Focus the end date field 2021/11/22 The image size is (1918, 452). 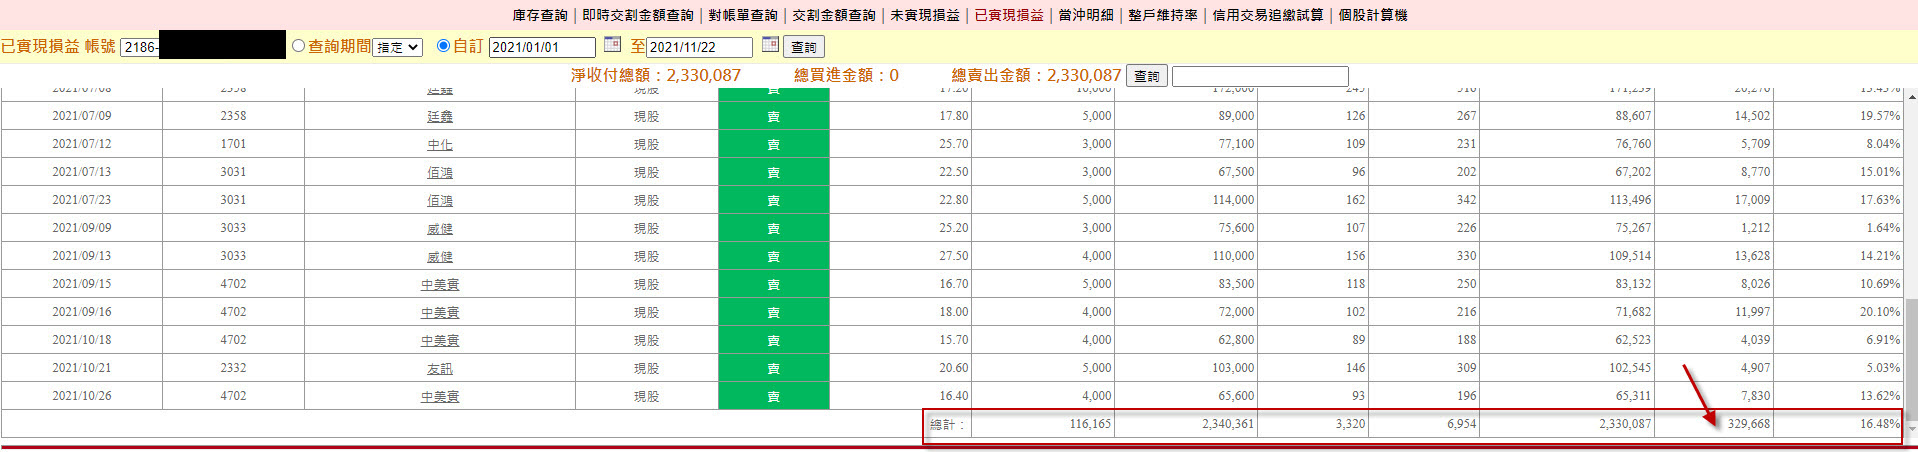coord(699,47)
